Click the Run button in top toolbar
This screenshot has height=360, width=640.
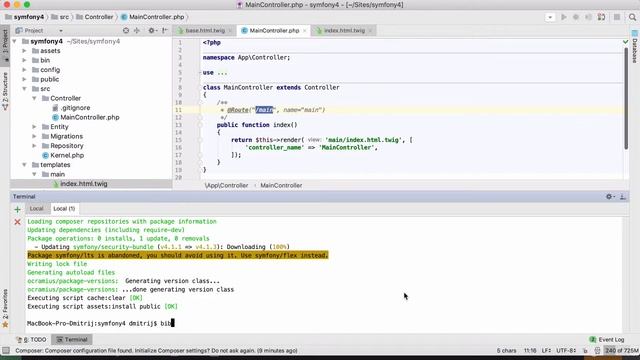tap(564, 17)
